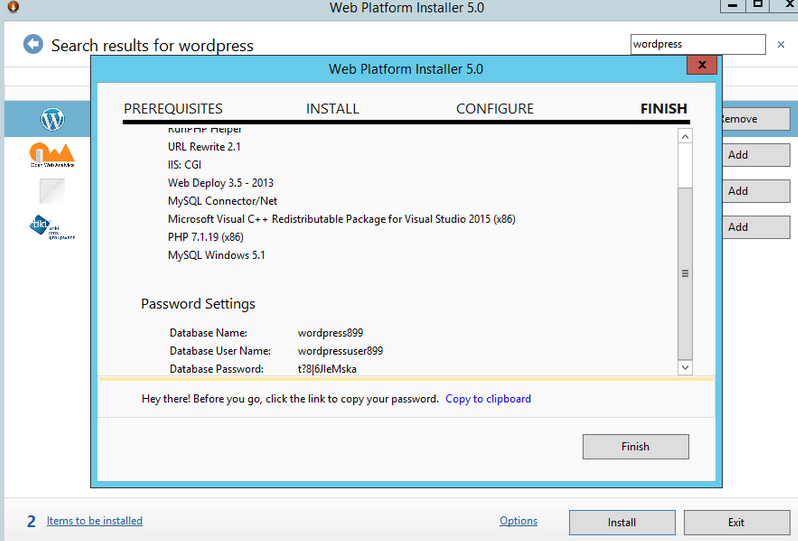Select the IIS: CGI entry
798x541 pixels.
(x=184, y=165)
